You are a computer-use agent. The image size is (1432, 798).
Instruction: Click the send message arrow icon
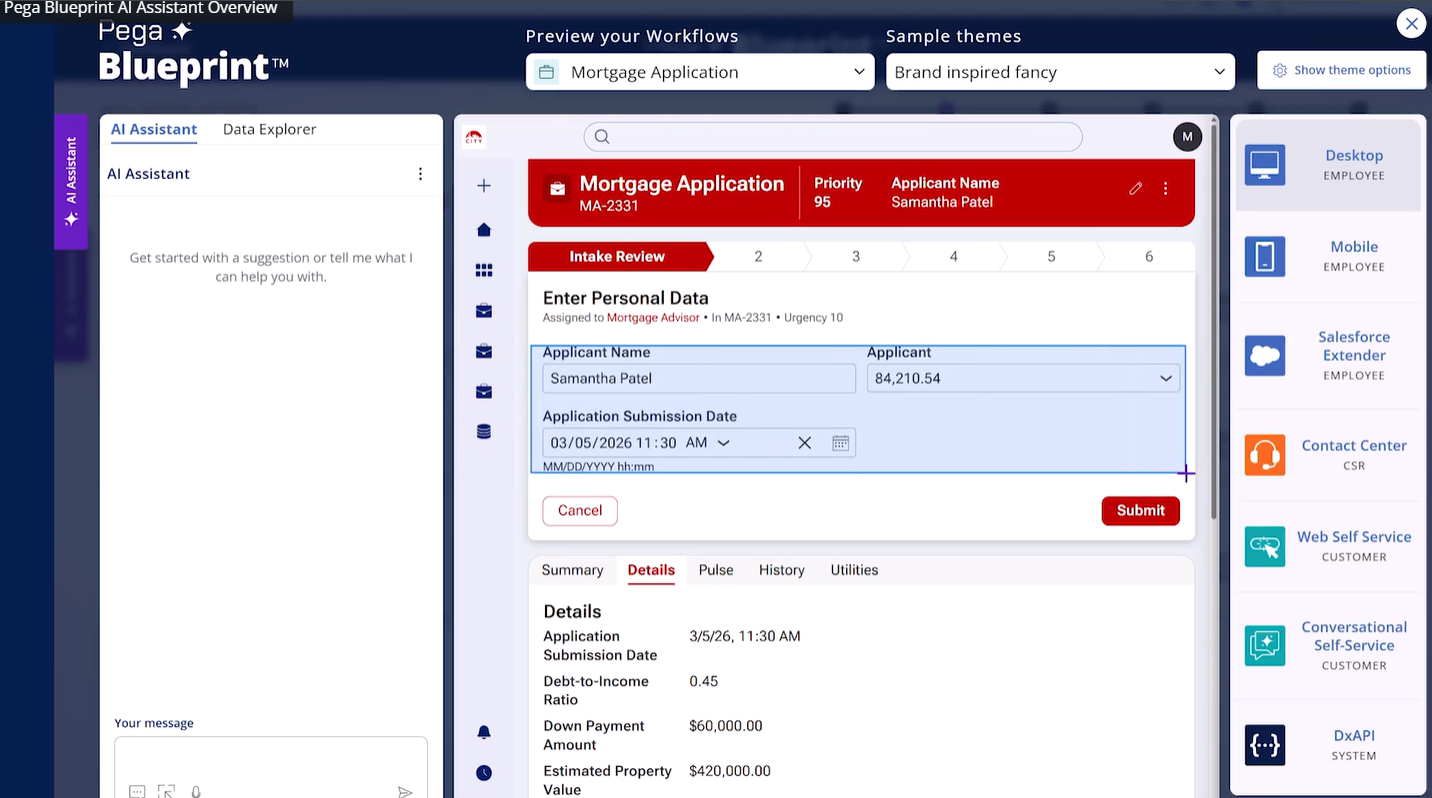pos(405,792)
